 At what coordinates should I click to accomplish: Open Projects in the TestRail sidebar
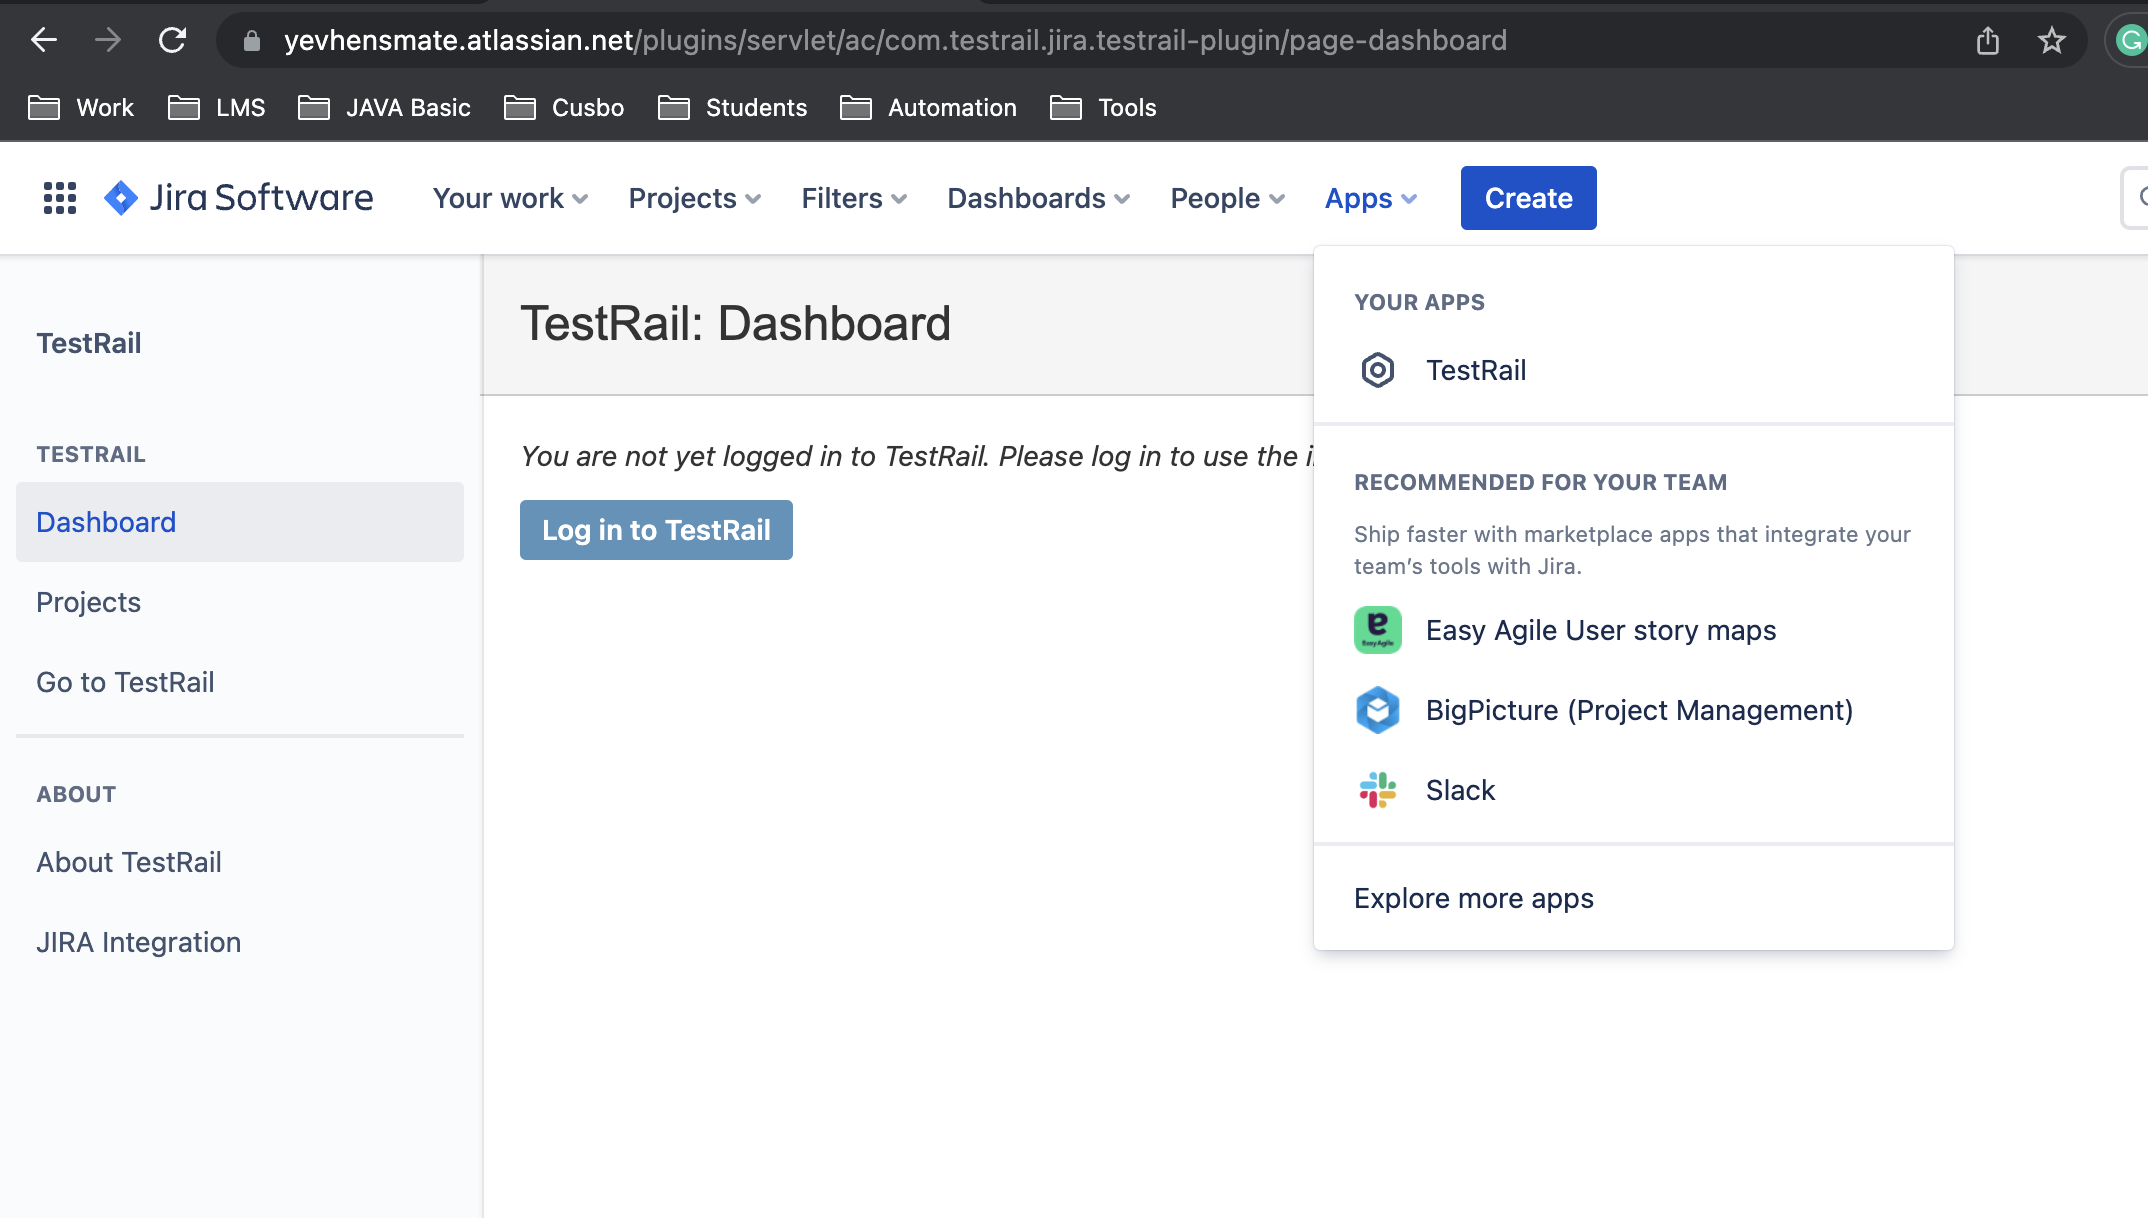(240, 602)
